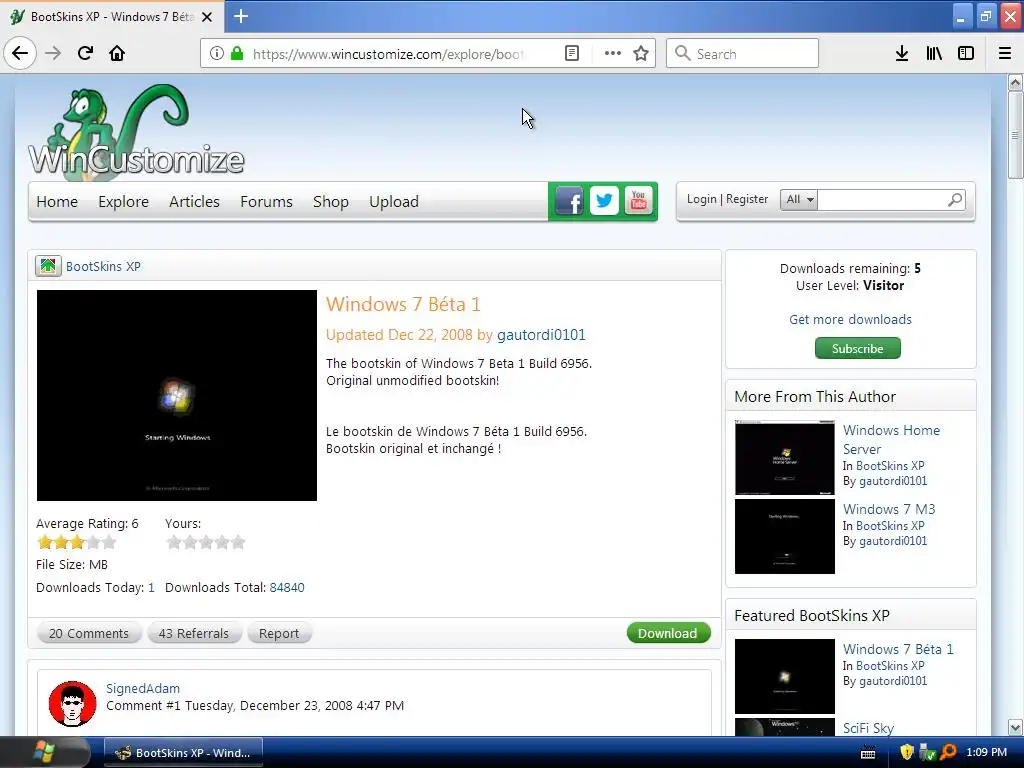Open the Home menu item

(57, 202)
